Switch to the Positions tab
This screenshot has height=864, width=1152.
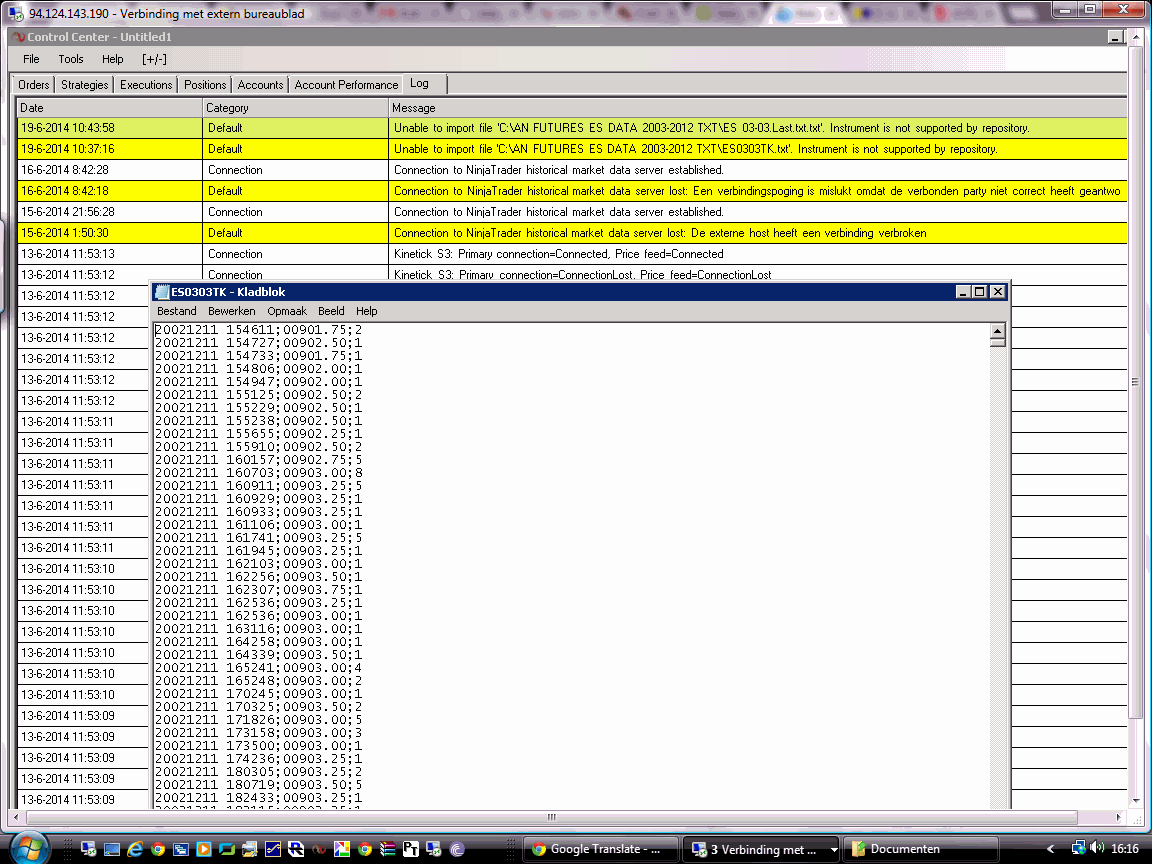(x=205, y=85)
